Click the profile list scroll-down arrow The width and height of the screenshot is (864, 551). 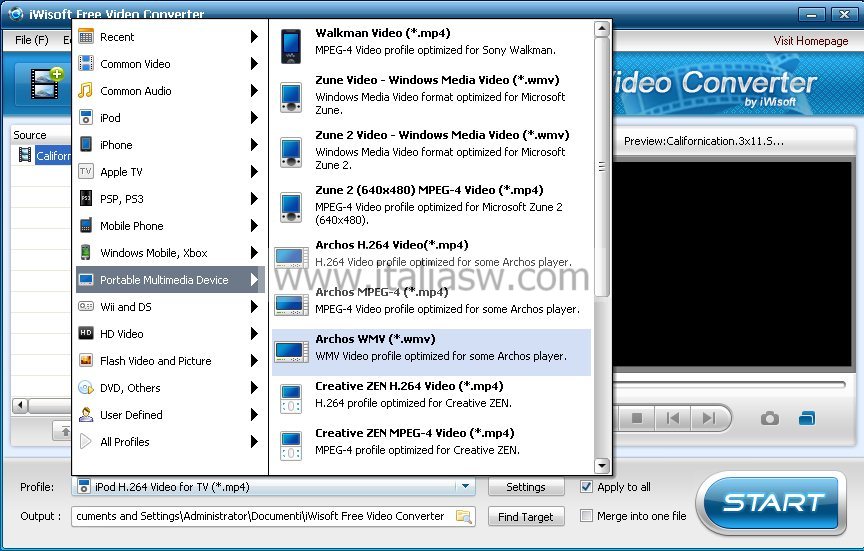pos(602,466)
